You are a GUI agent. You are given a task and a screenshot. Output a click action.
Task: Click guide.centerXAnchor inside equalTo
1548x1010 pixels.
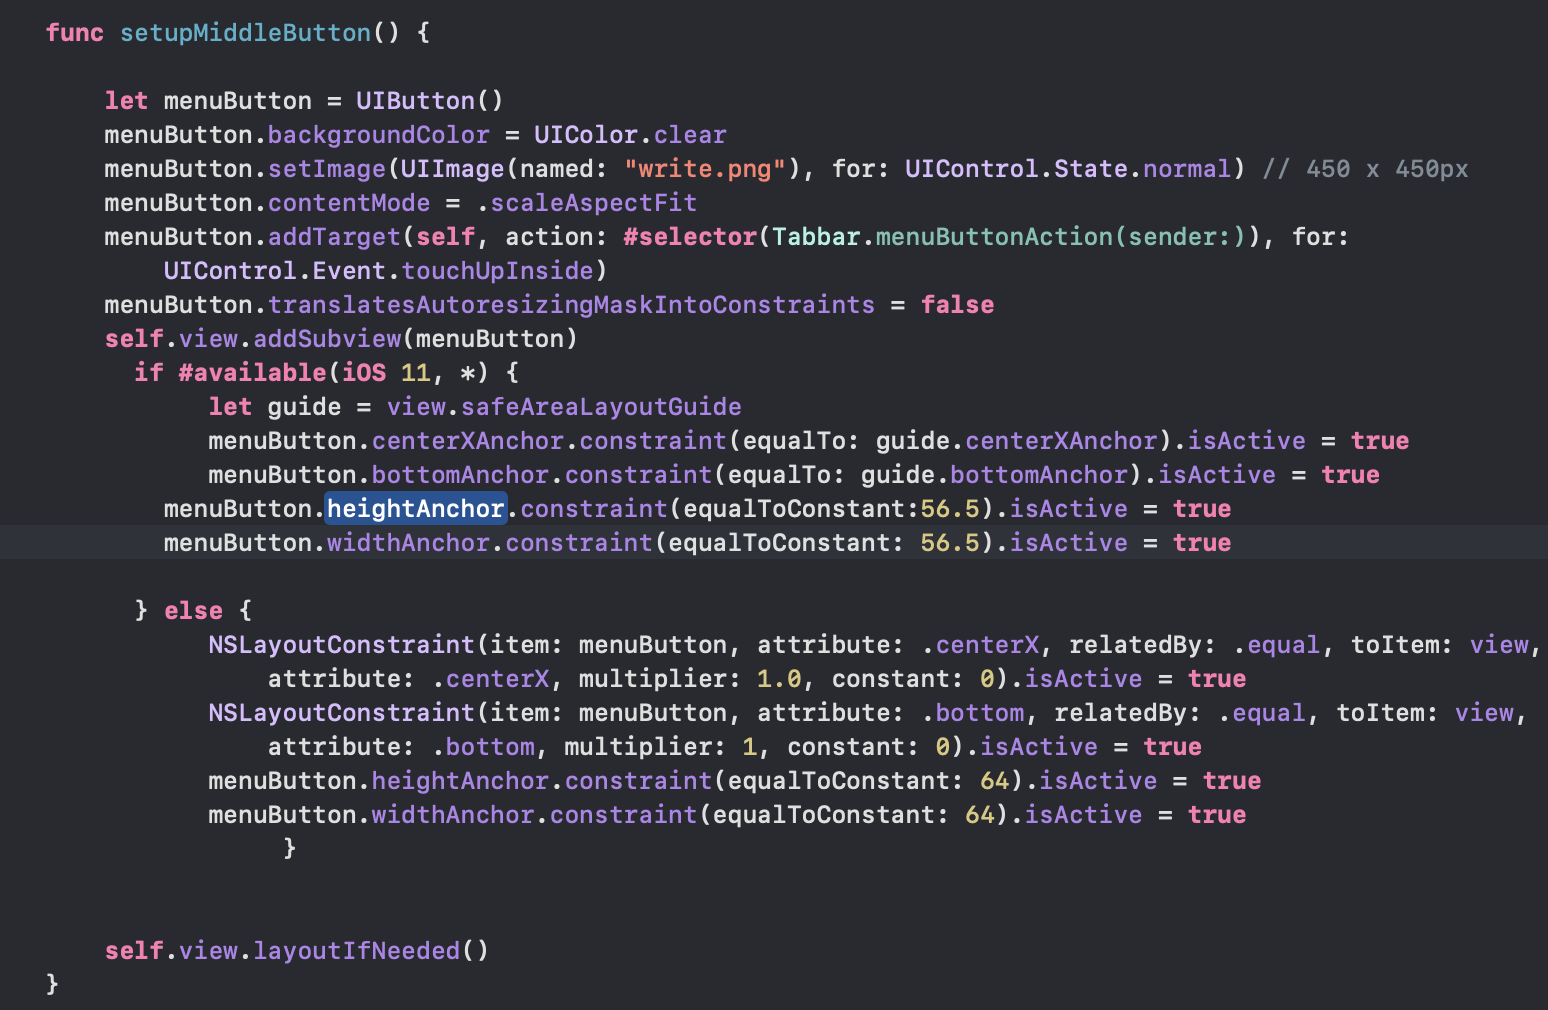[x=1016, y=441]
